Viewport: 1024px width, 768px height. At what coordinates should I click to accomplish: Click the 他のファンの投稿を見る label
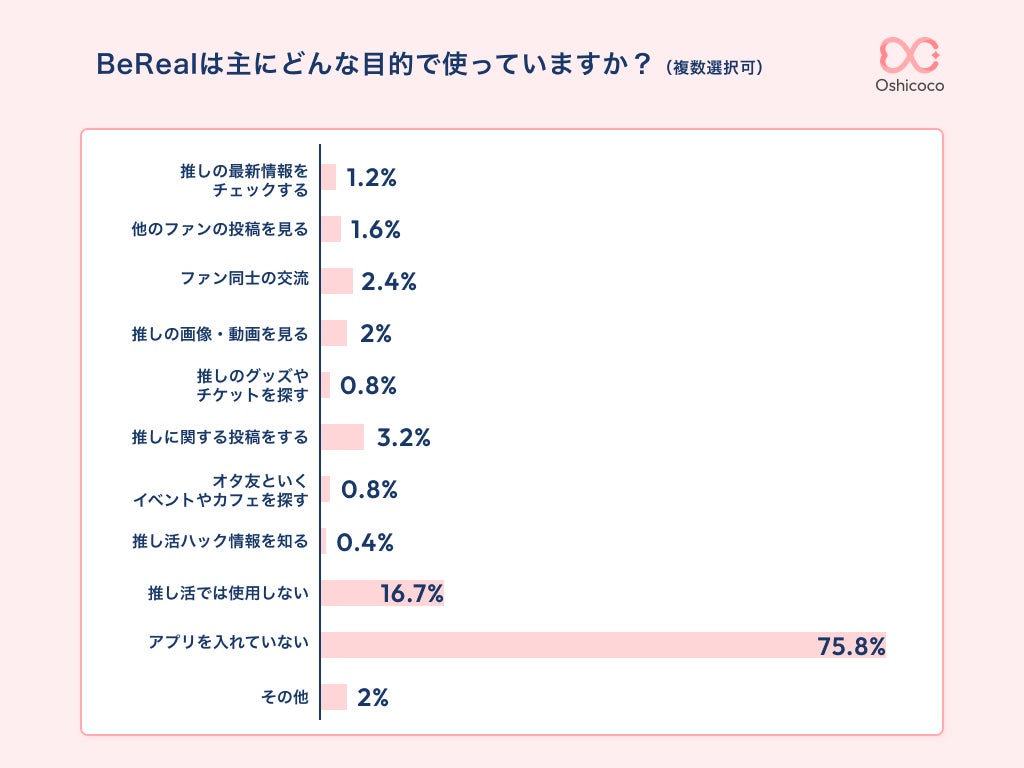(220, 230)
